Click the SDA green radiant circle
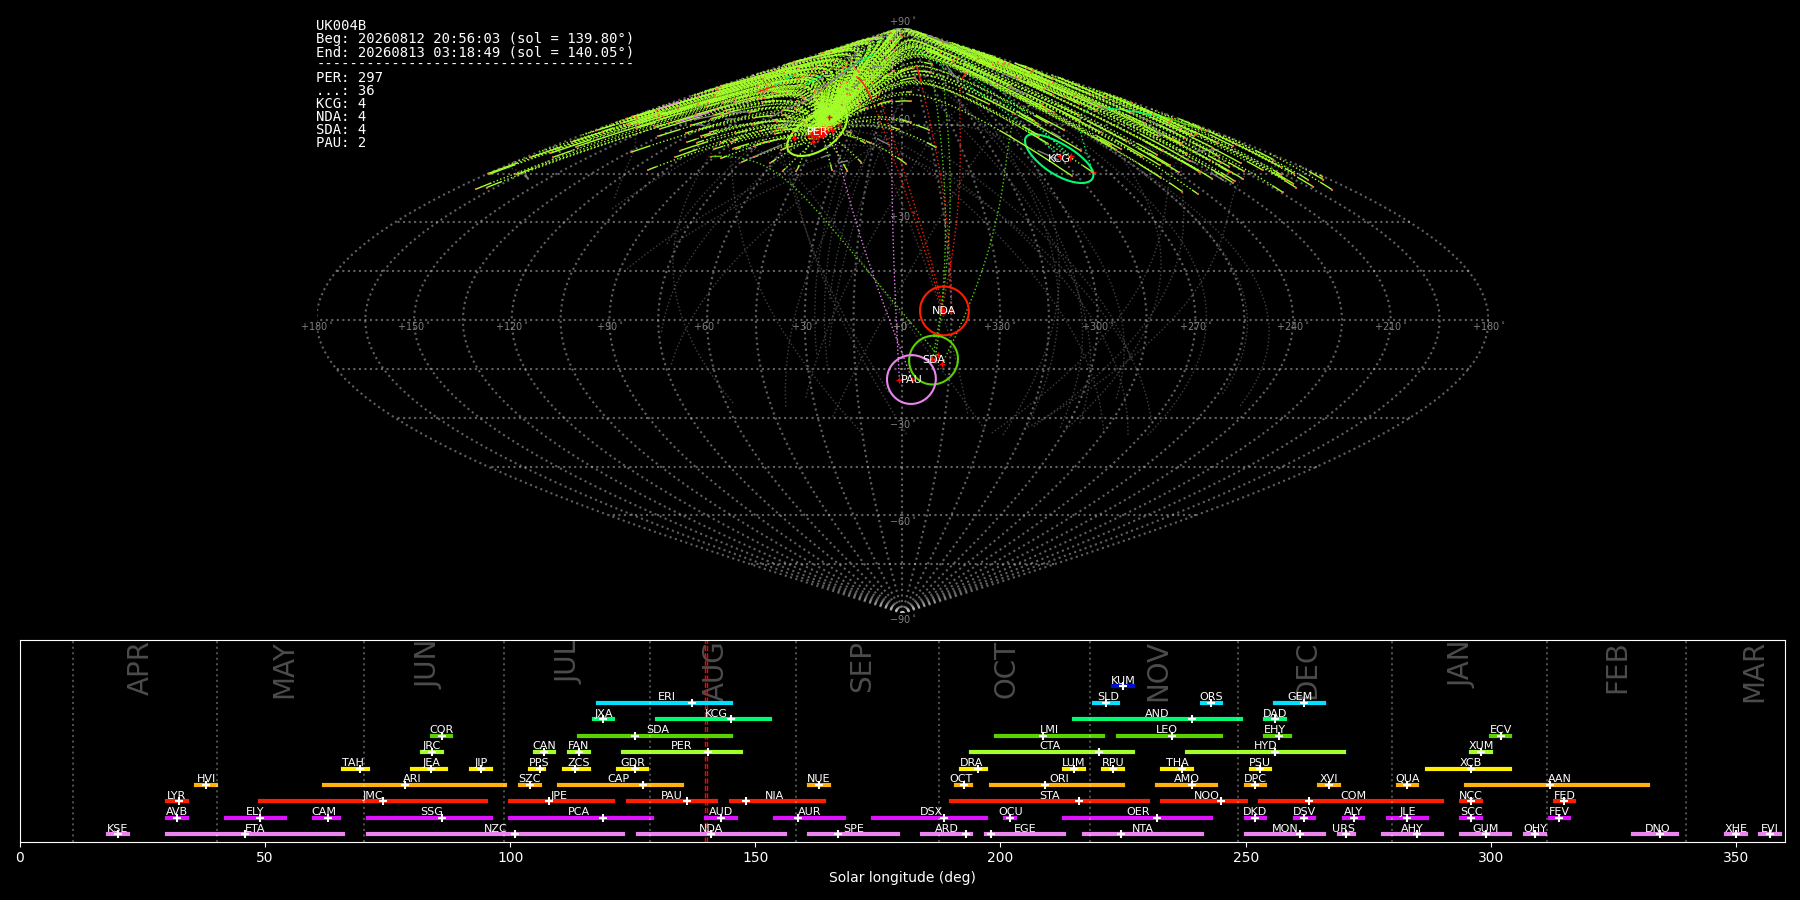This screenshot has height=900, width=1800. (933, 360)
